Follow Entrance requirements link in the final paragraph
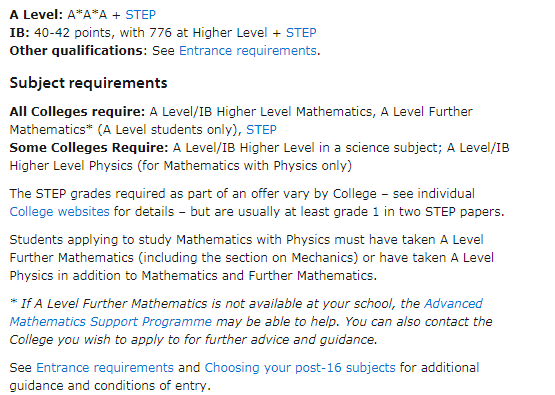The image size is (555, 395). (105, 368)
